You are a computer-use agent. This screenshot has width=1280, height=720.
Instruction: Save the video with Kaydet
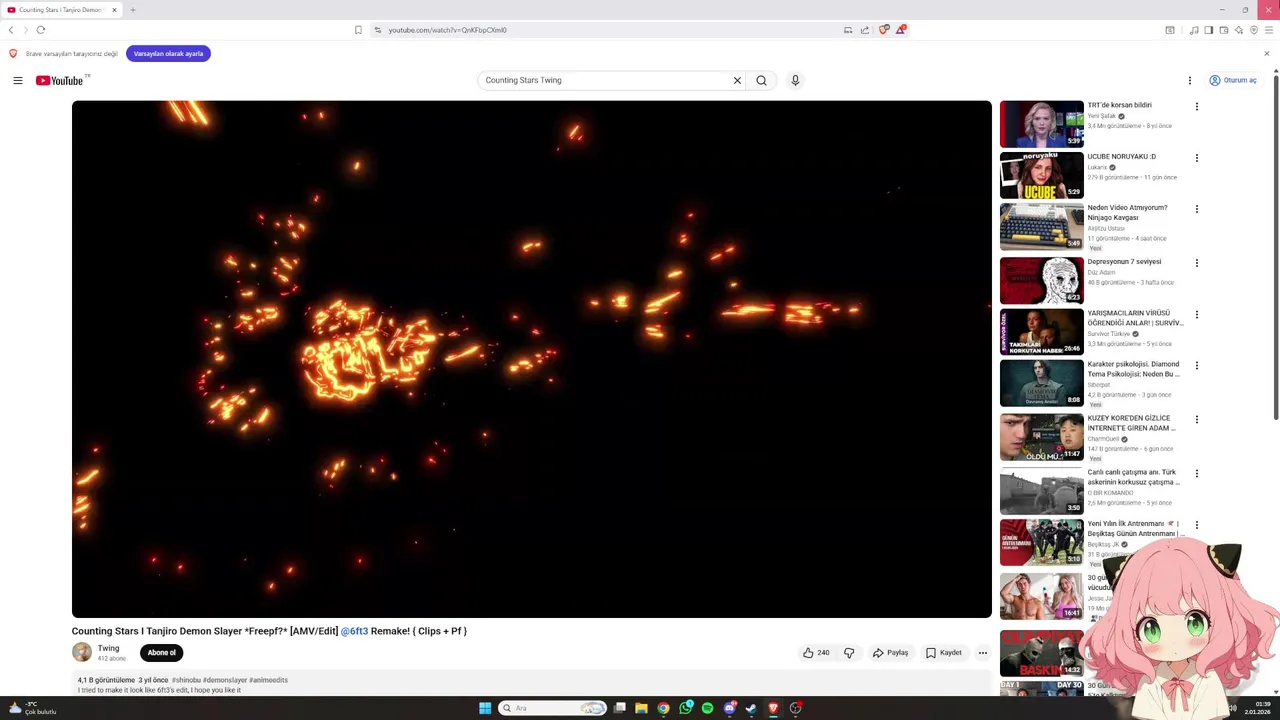click(943, 653)
